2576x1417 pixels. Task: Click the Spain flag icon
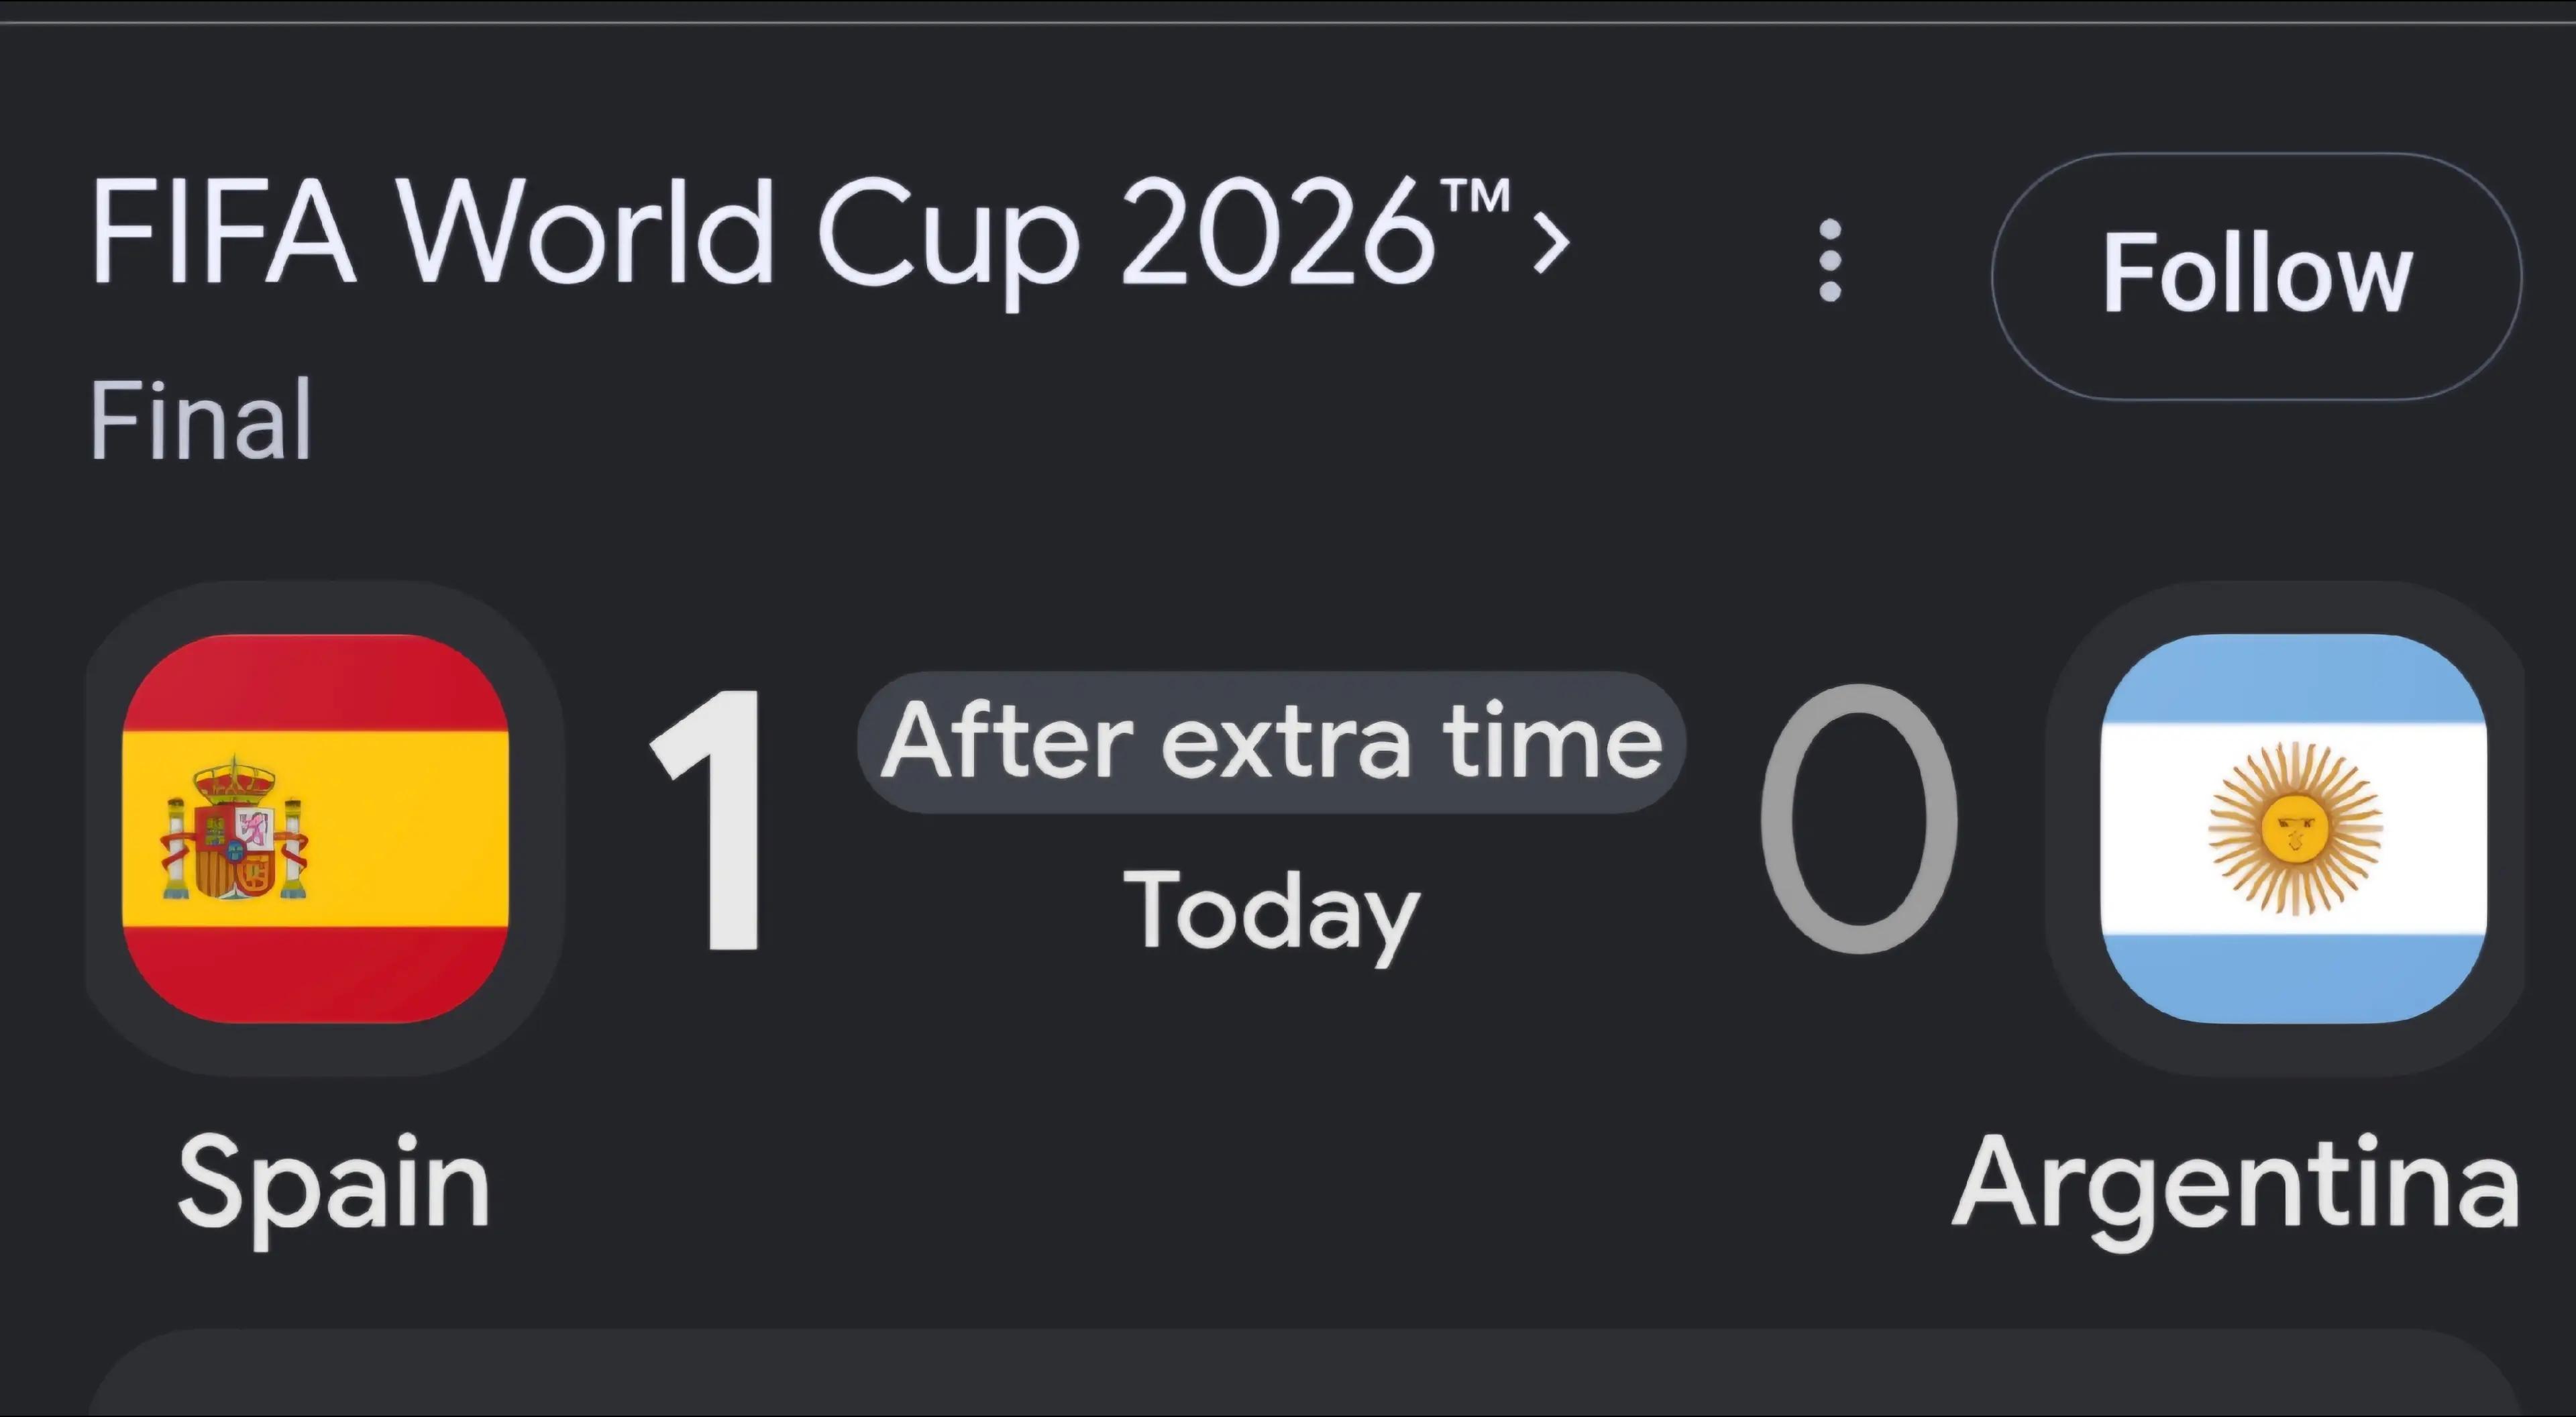[x=315, y=828]
